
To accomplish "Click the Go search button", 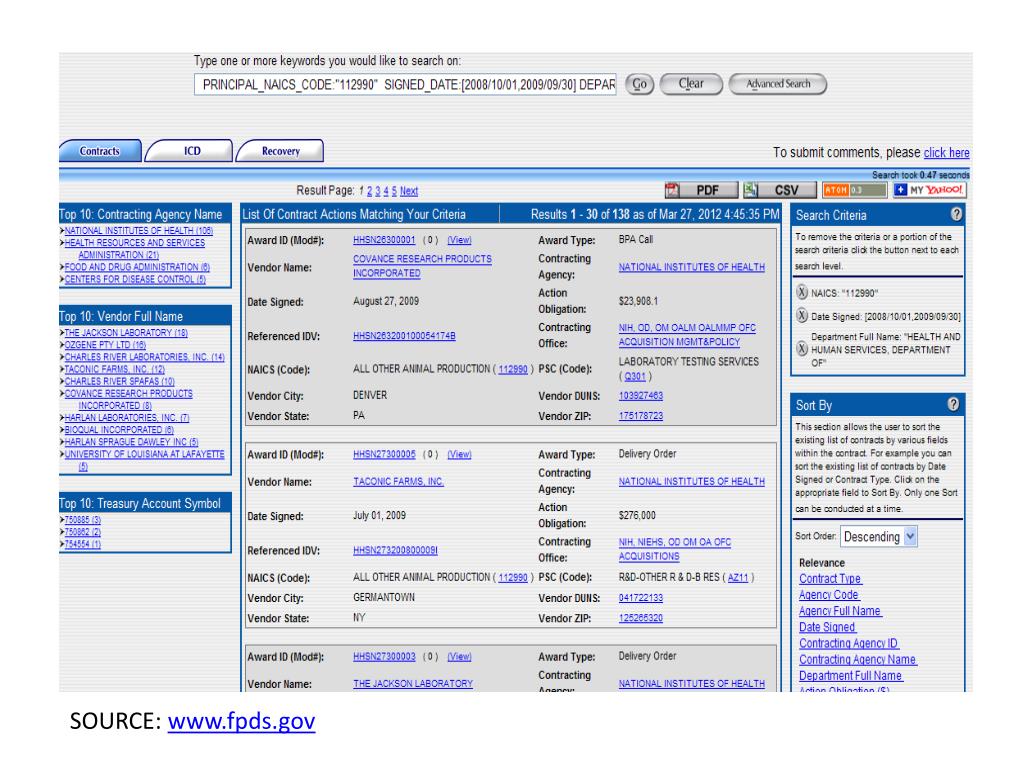I will 639,84.
